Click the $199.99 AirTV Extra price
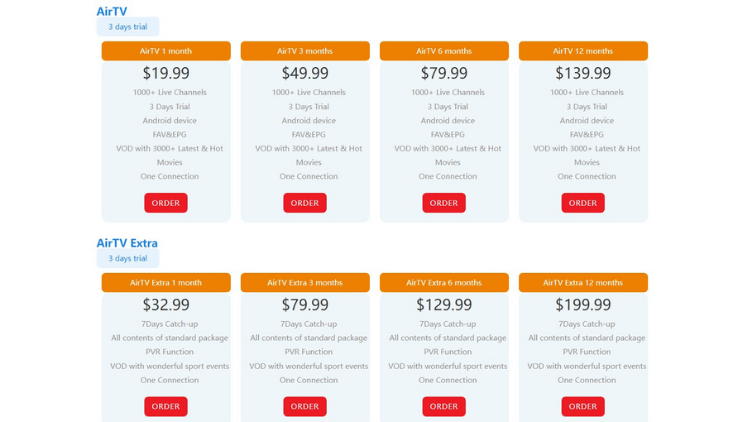 coord(583,305)
